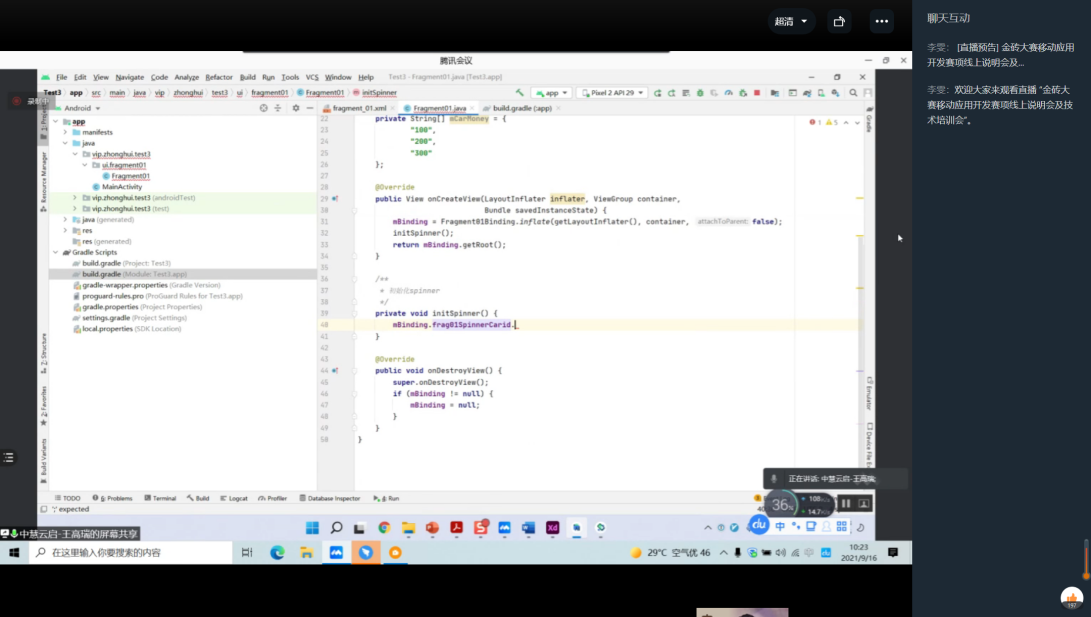Open Microsoft Edge from the taskbar
Image resolution: width=1091 pixels, height=617 pixels.
pos(277,552)
